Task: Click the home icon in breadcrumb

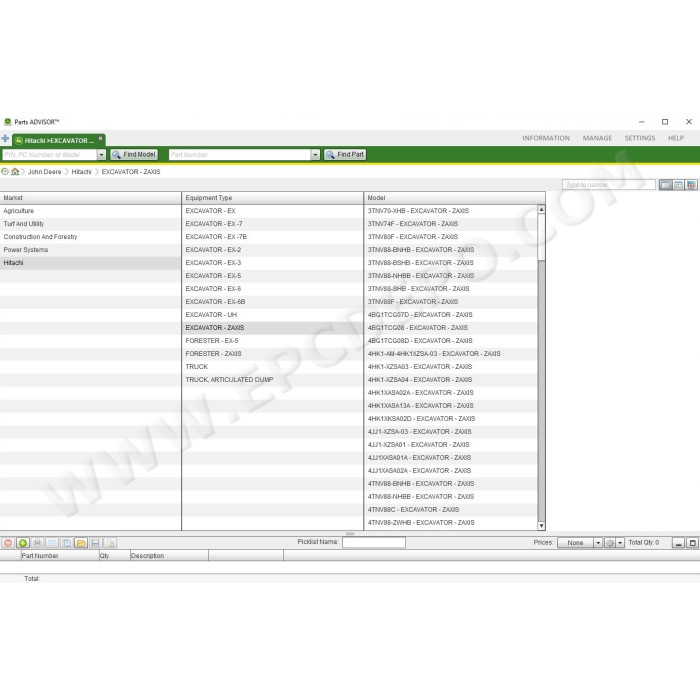Action: pyautogui.click(x=15, y=171)
